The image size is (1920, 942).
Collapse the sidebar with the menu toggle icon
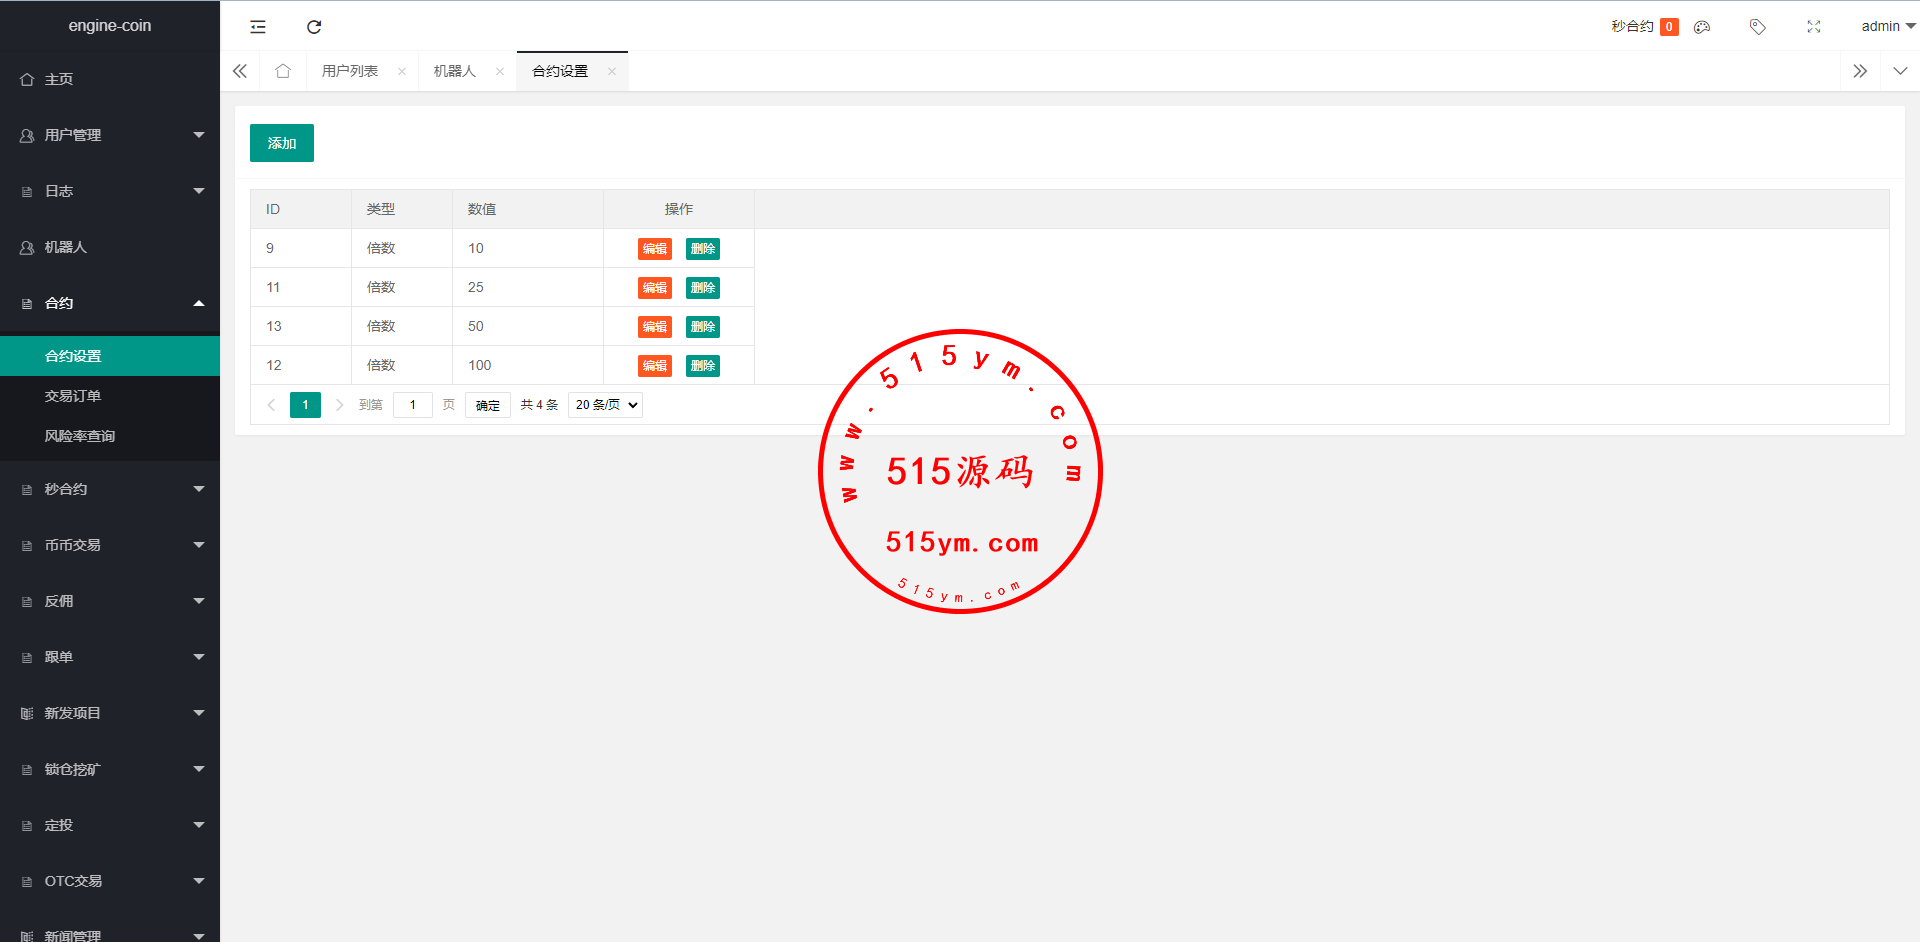pyautogui.click(x=258, y=27)
